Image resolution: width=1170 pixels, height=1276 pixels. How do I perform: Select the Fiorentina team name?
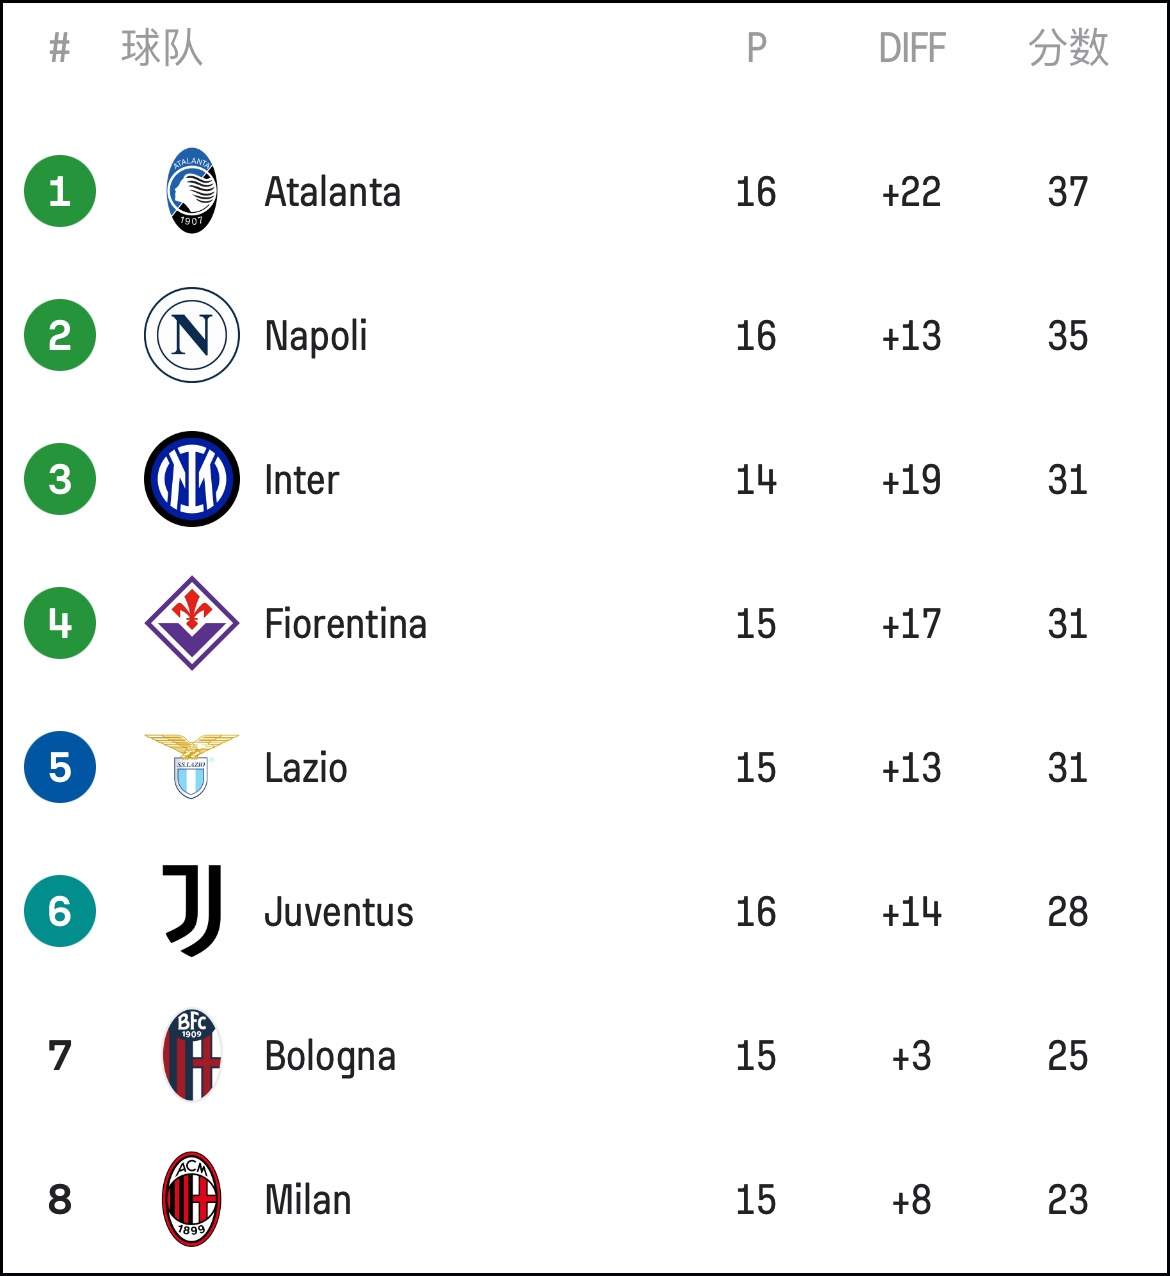346,624
